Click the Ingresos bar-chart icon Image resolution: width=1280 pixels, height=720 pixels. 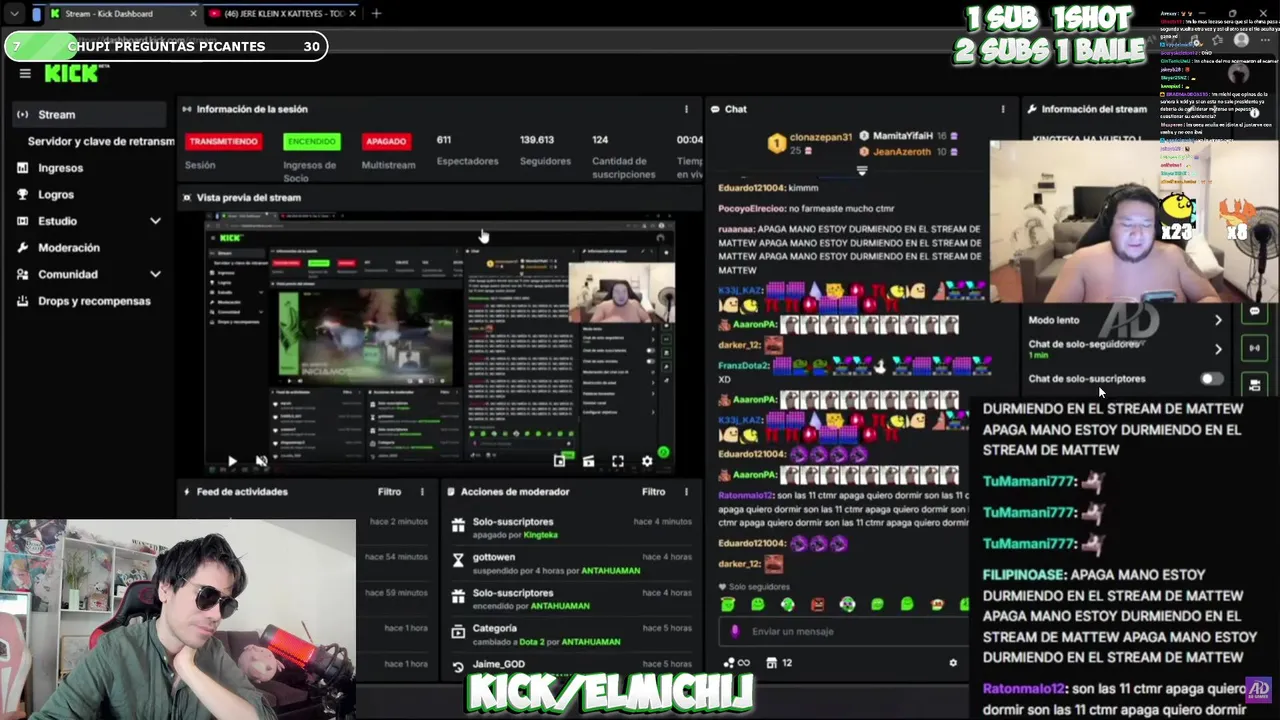[x=22, y=168]
